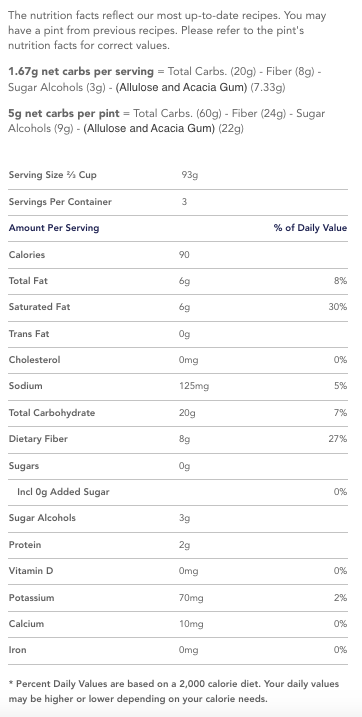Click the Saturated Fat 30% value
Viewport: 362px width, 717px height.
(337, 307)
